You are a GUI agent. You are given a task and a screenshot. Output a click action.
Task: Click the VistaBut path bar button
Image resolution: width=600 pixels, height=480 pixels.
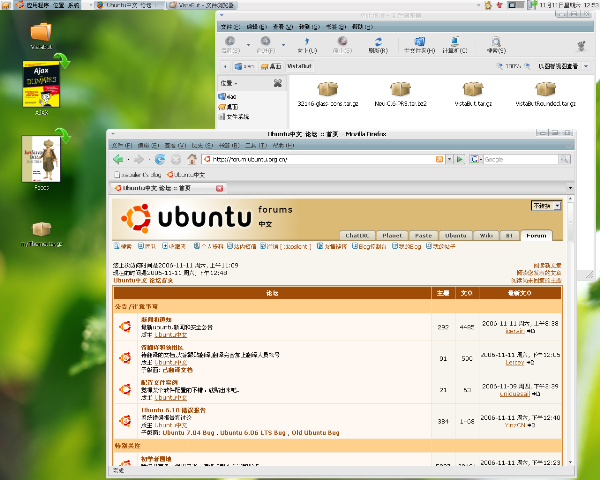[299, 66]
